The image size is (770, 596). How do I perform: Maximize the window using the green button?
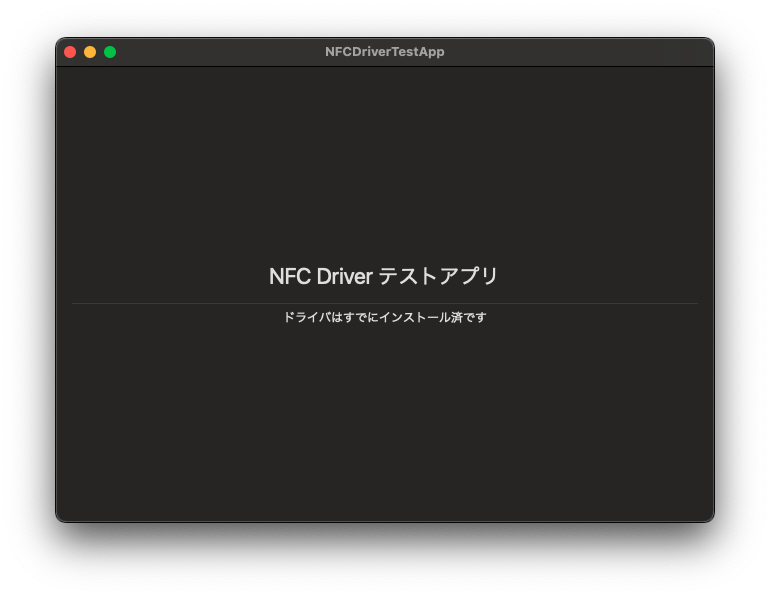110,52
